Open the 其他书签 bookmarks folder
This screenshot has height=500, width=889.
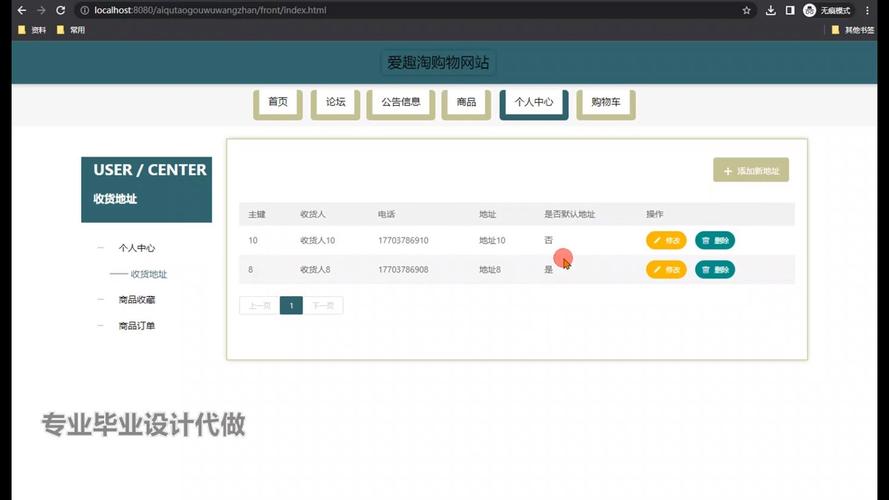[x=851, y=30]
